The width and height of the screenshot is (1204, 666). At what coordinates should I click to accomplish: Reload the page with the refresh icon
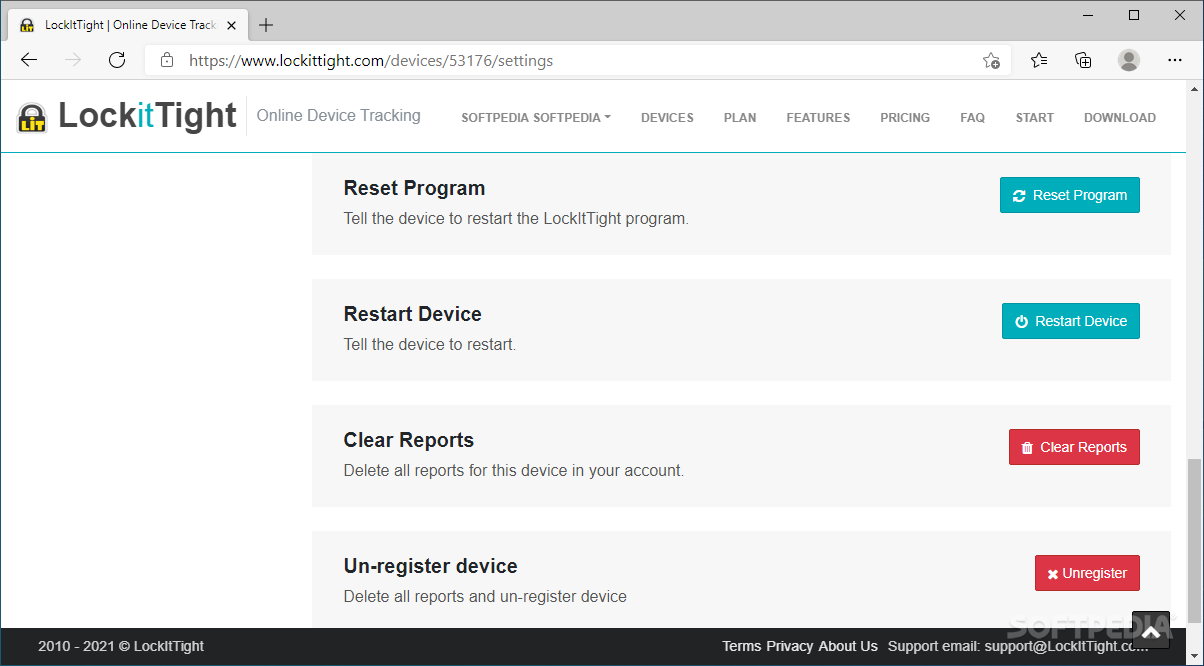117,60
